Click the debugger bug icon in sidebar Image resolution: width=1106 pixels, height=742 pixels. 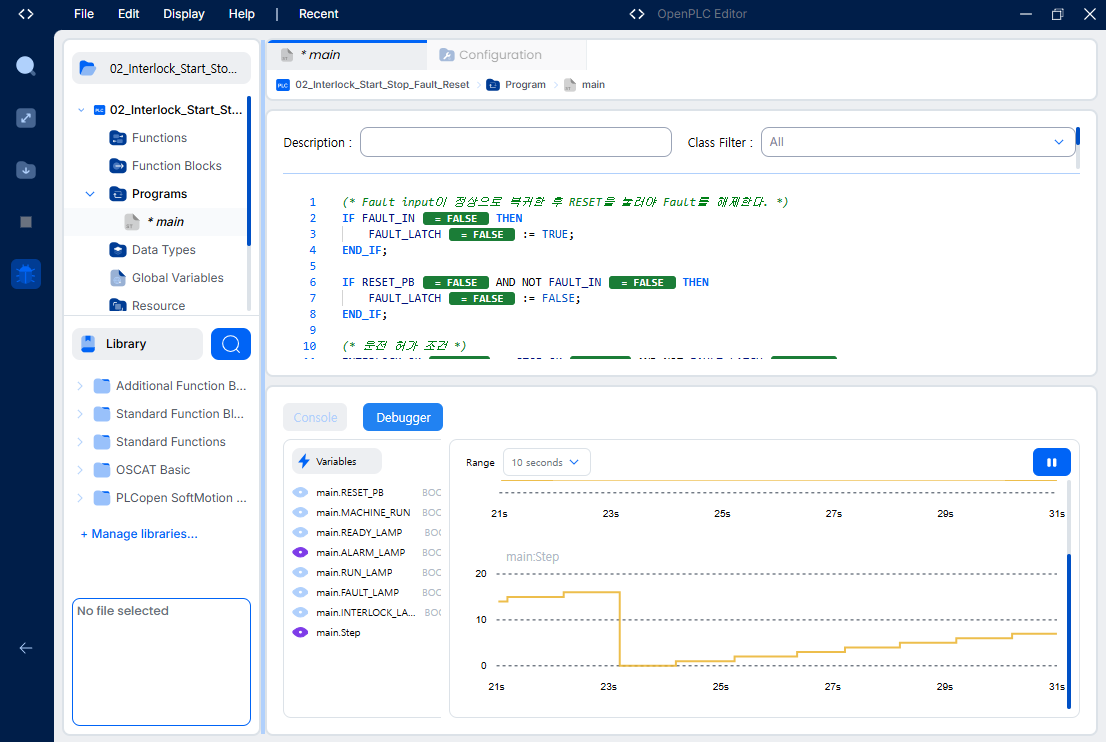click(x=26, y=274)
